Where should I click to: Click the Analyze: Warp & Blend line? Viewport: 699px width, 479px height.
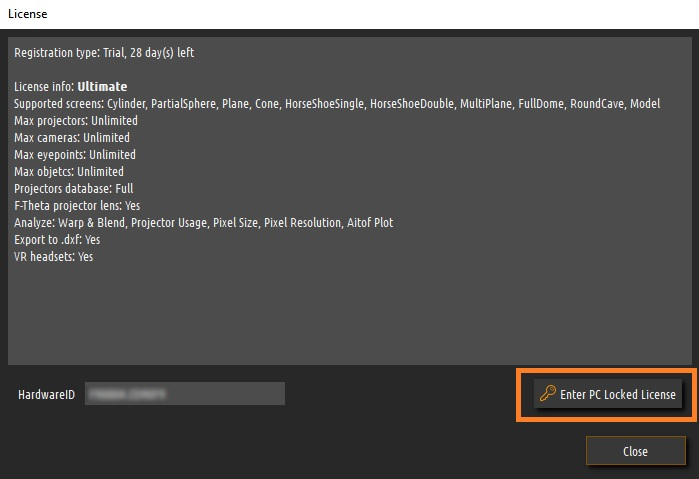click(x=204, y=222)
